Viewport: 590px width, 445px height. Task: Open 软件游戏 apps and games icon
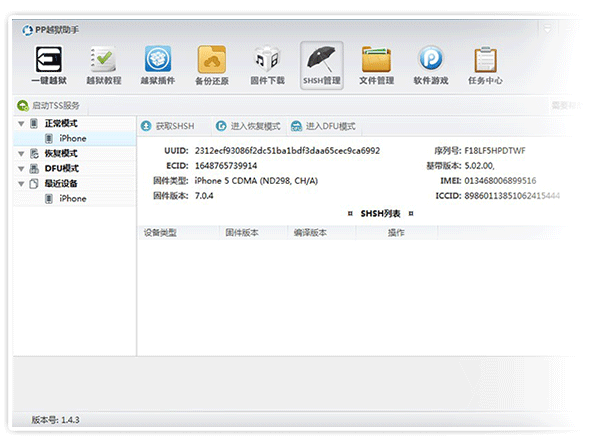point(431,66)
